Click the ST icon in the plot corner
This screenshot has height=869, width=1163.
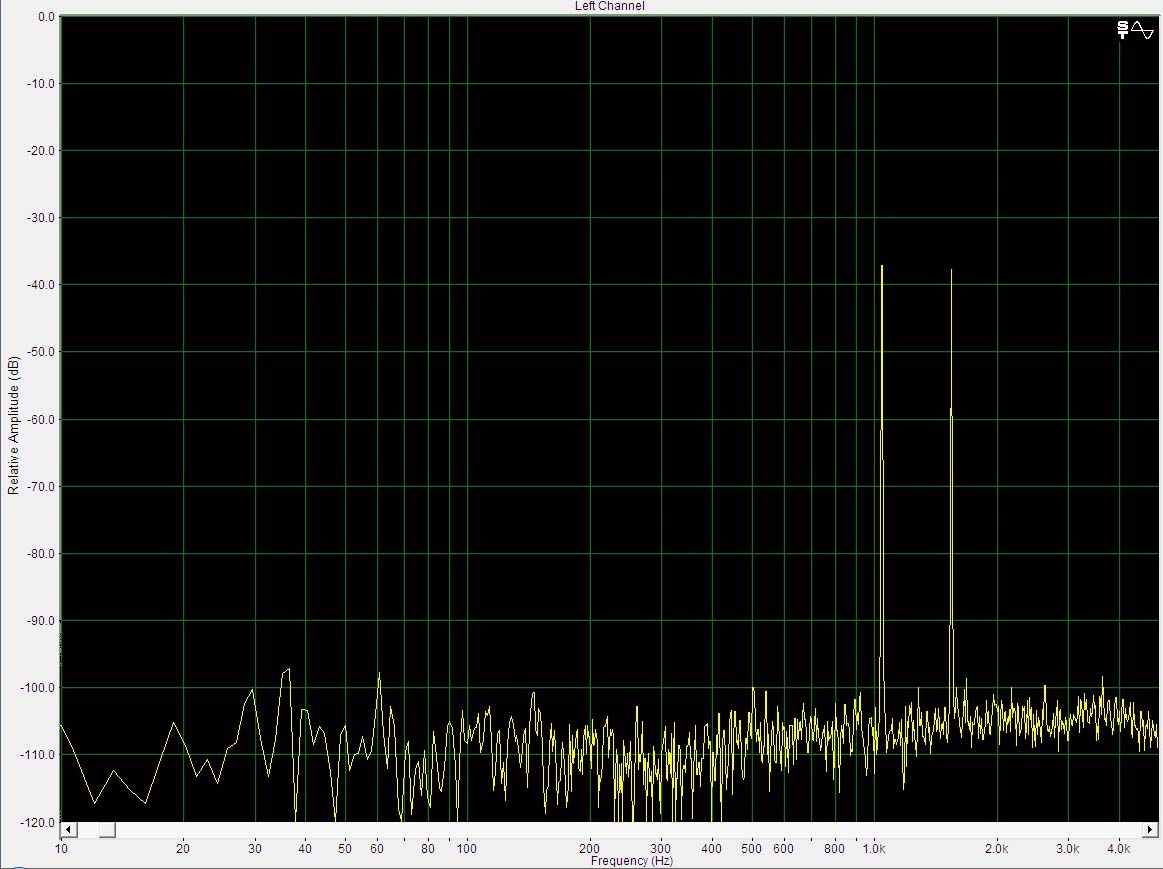pos(1123,30)
